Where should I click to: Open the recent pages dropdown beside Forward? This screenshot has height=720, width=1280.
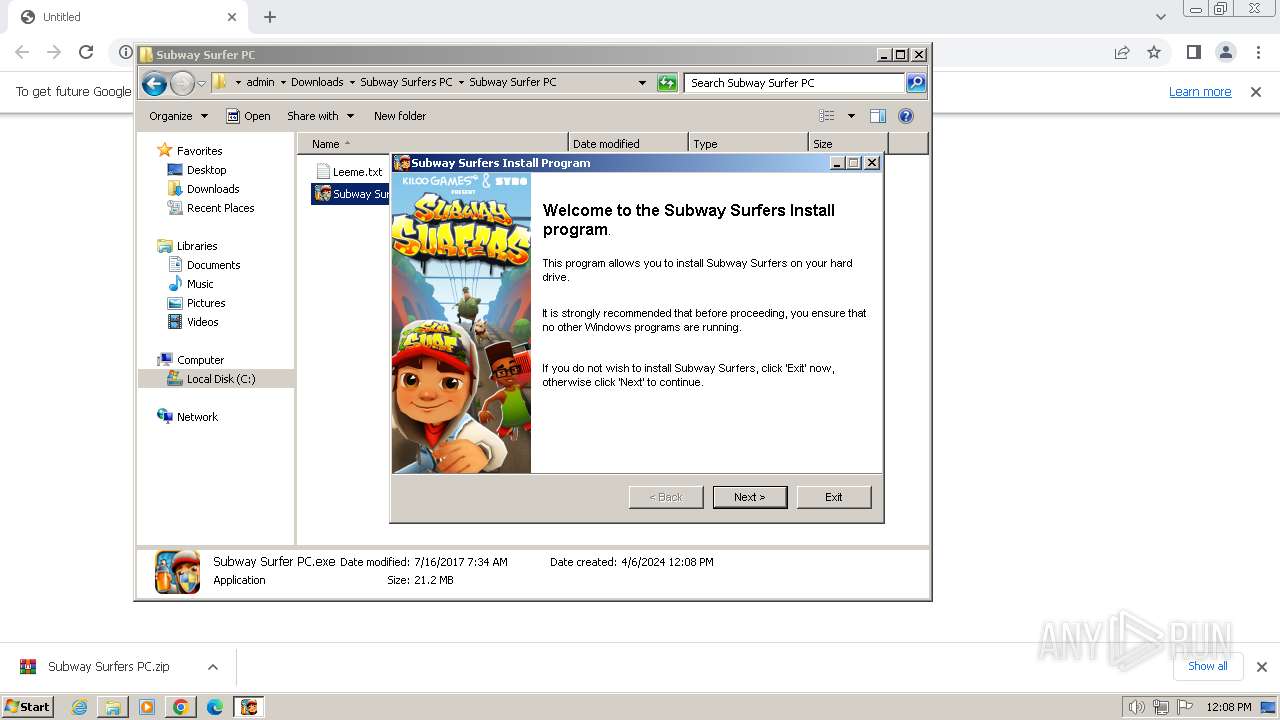[x=201, y=83]
